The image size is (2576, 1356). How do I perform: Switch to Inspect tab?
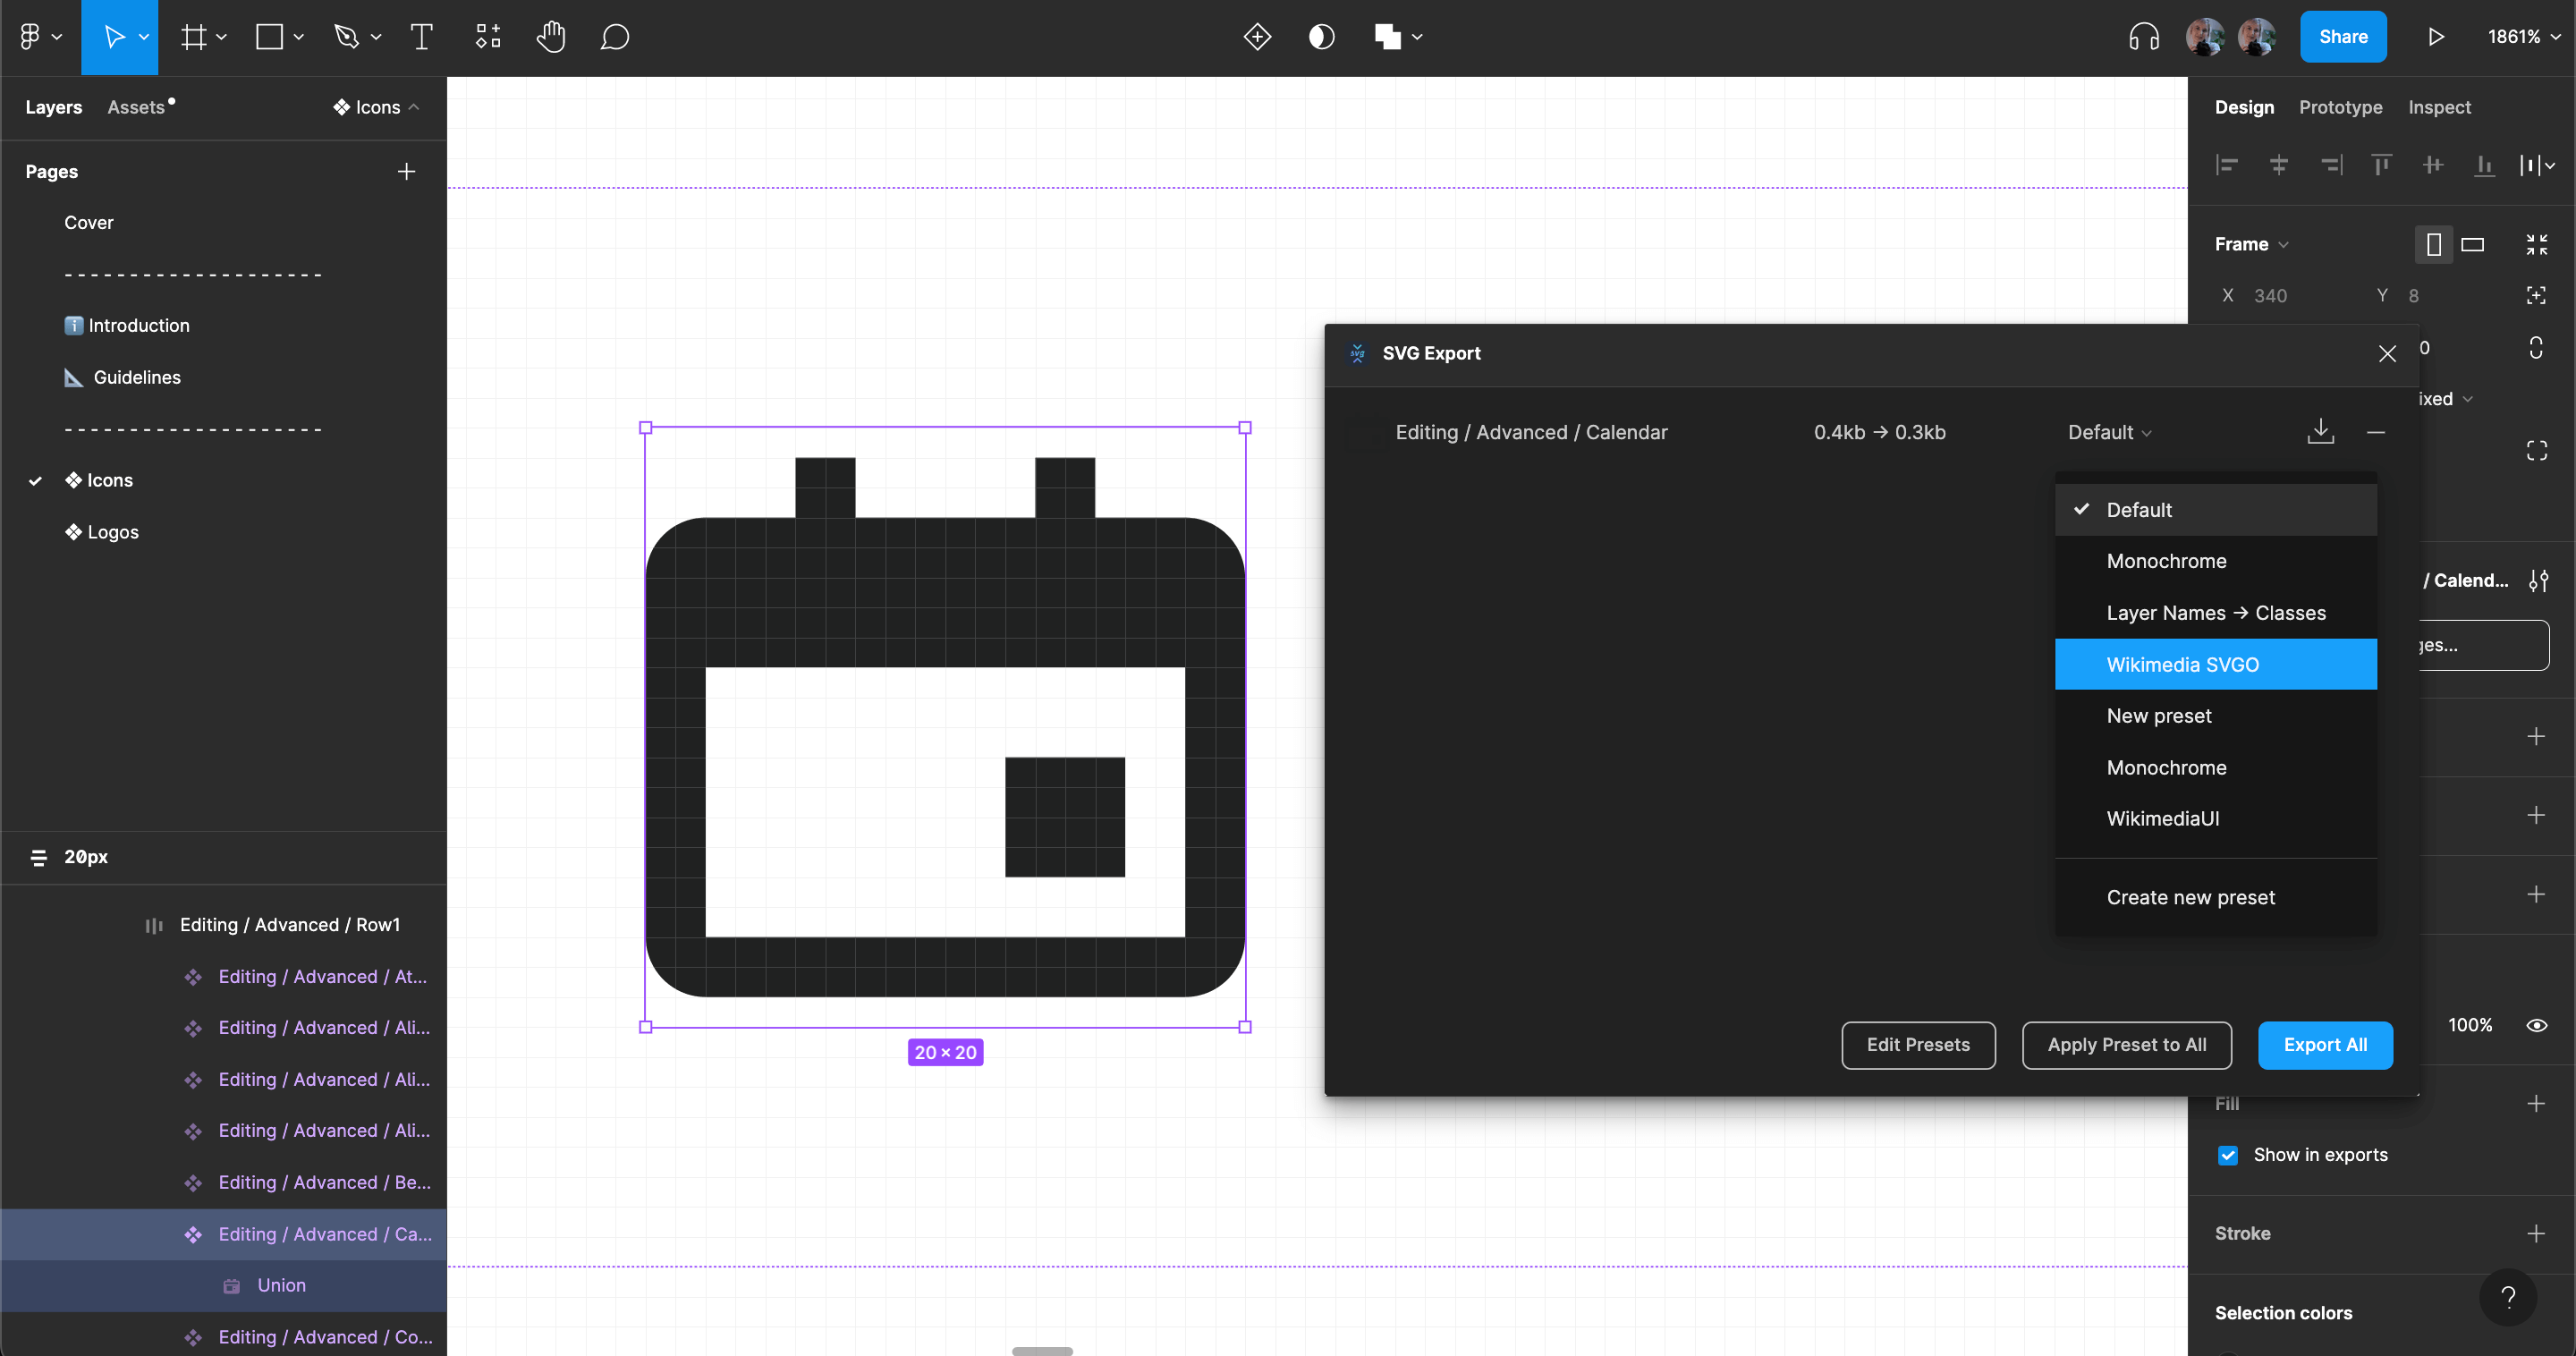click(x=2440, y=106)
